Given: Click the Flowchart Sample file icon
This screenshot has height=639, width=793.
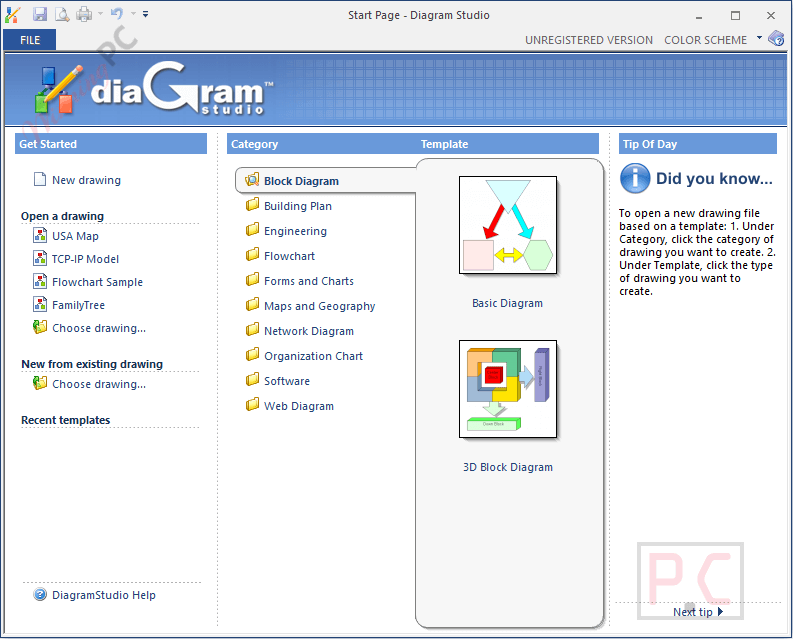Looking at the screenshot, I should [40, 281].
